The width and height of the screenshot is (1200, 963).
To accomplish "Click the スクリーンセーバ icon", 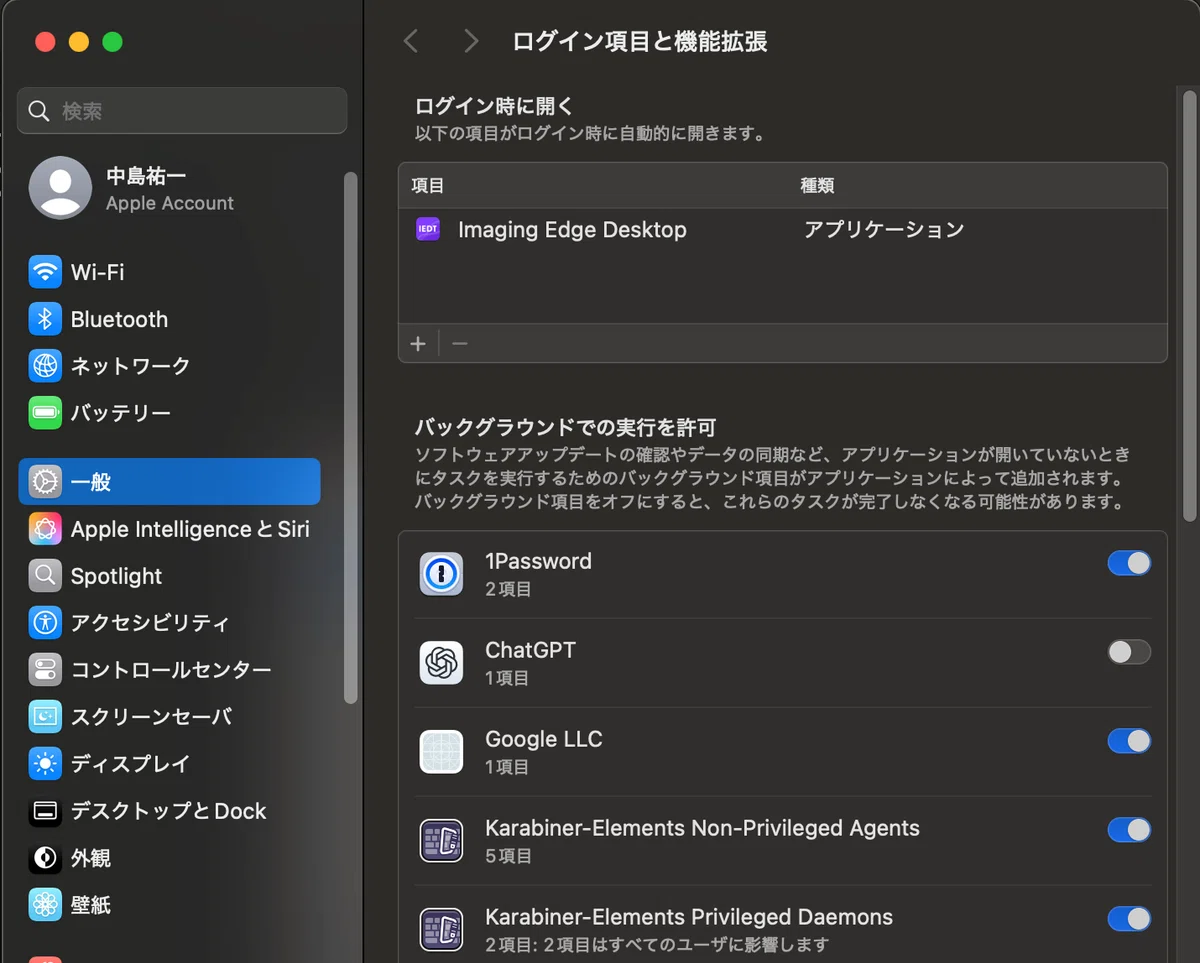I will click(45, 717).
